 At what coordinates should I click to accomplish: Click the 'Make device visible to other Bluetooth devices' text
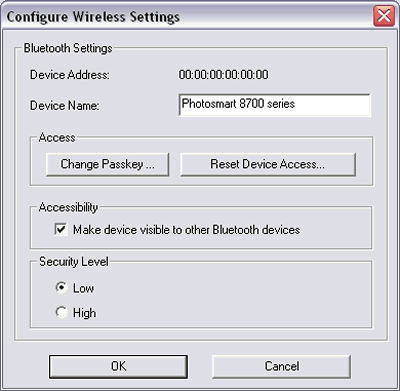(187, 230)
